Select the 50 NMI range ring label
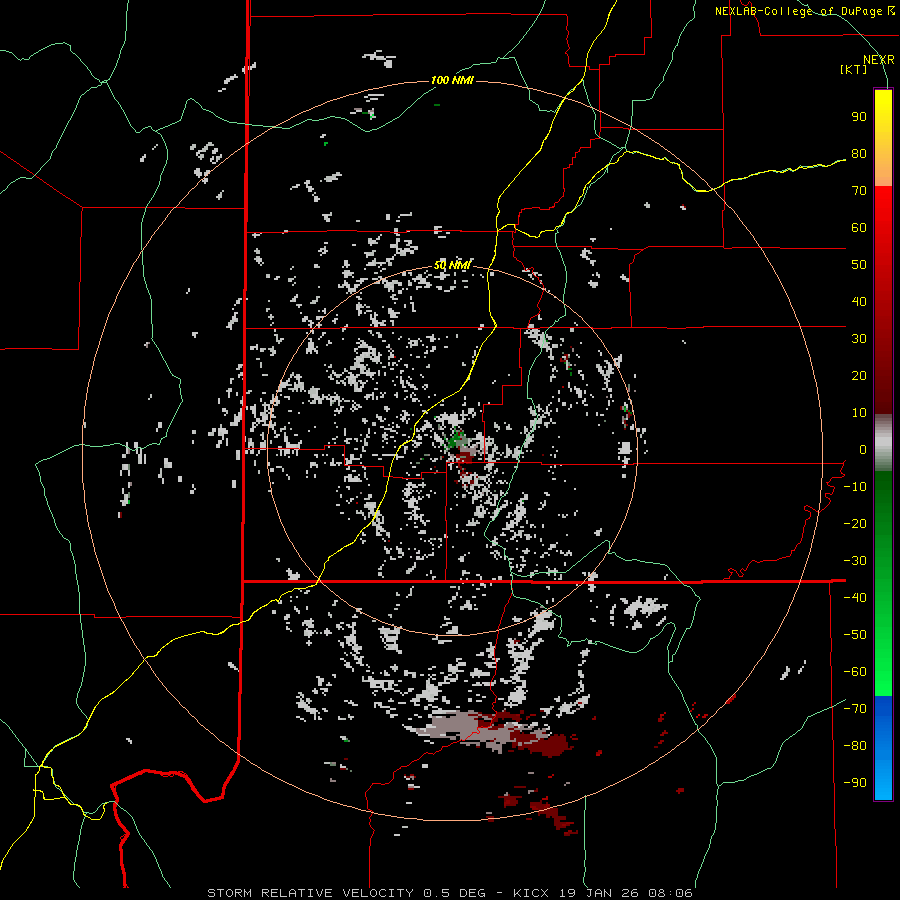900x900 pixels. 452,265
